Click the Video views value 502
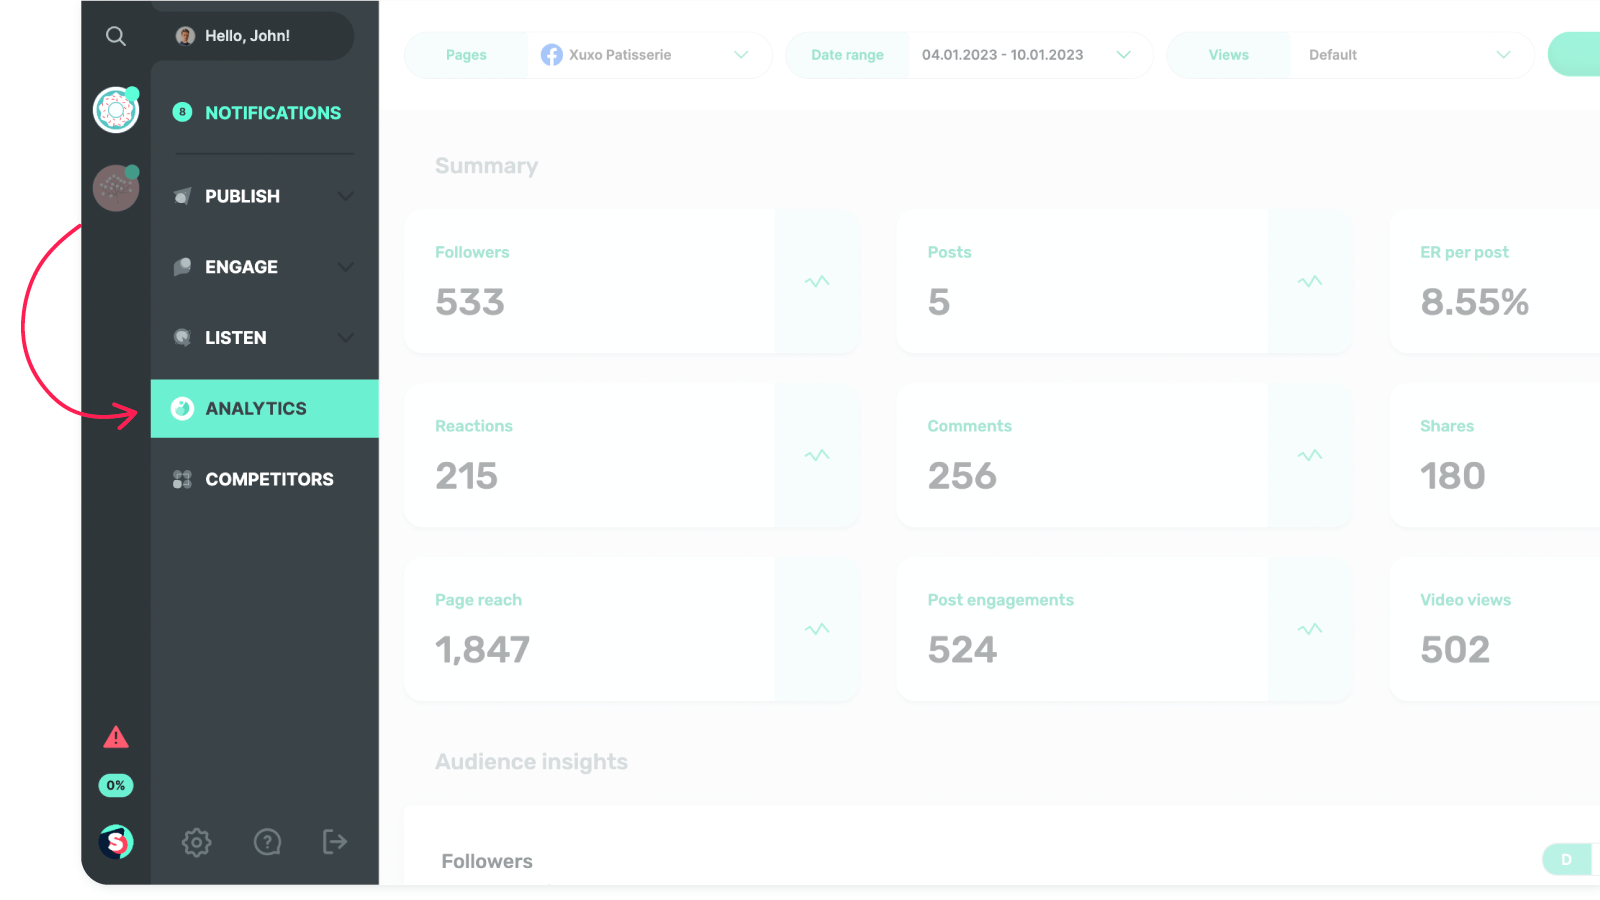This screenshot has height=900, width=1600. click(x=1455, y=650)
